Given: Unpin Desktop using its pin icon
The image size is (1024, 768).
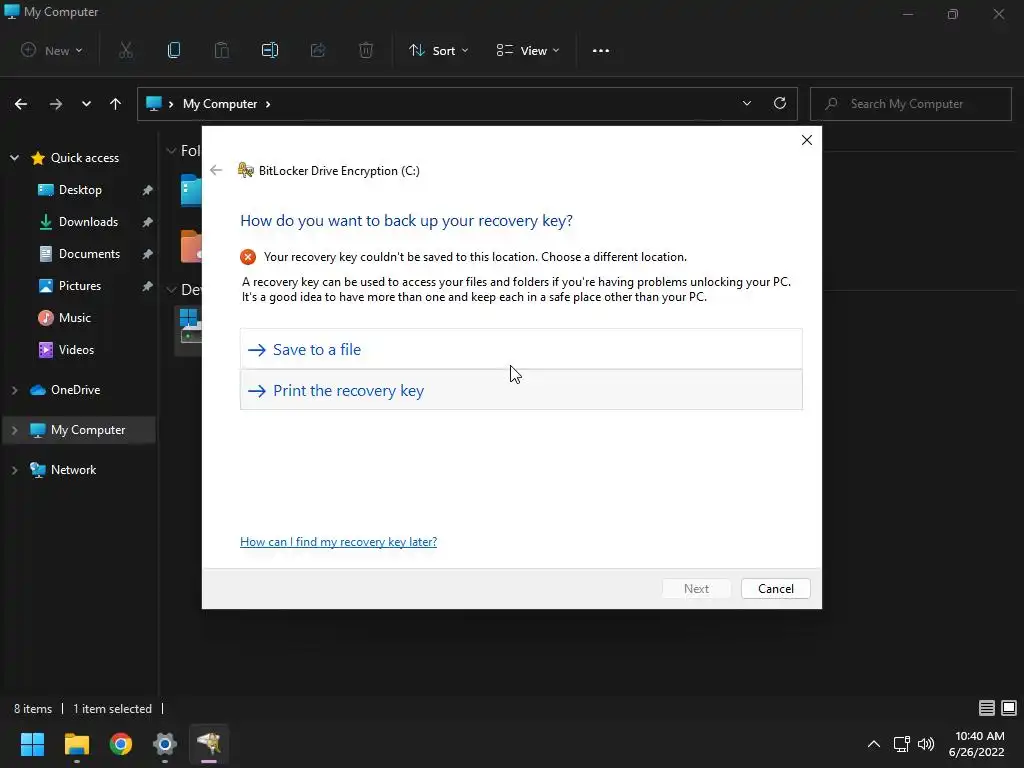Looking at the screenshot, I should (148, 190).
